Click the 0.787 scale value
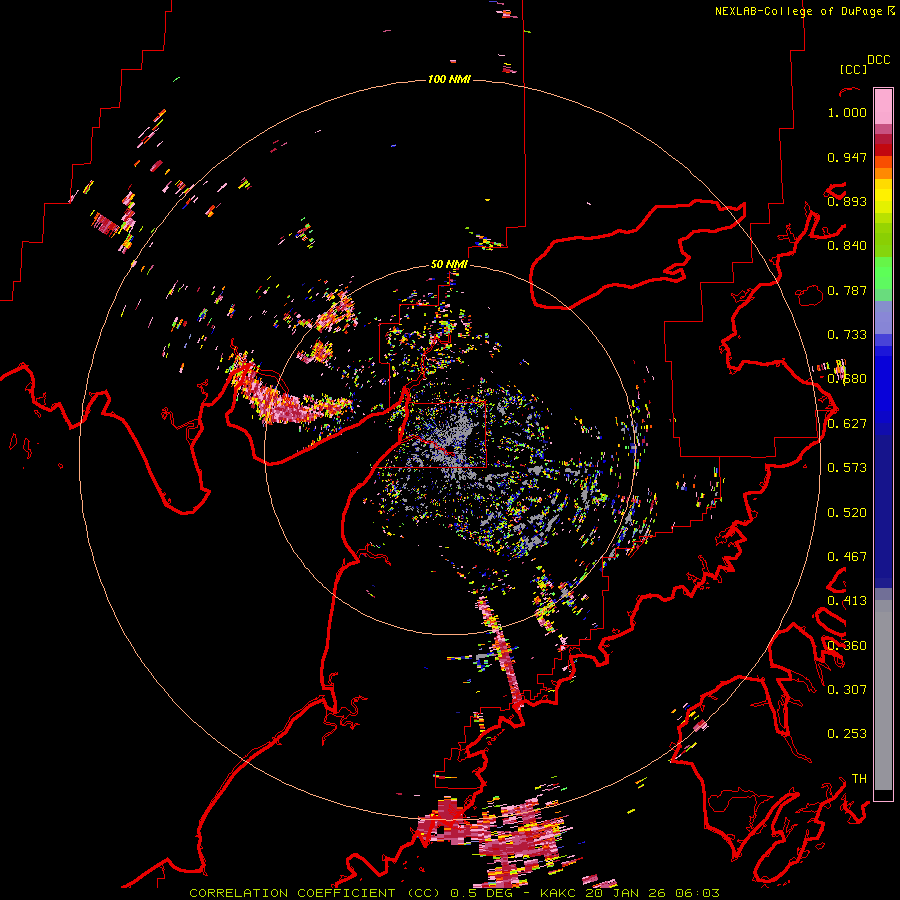The height and width of the screenshot is (900, 900). click(847, 290)
